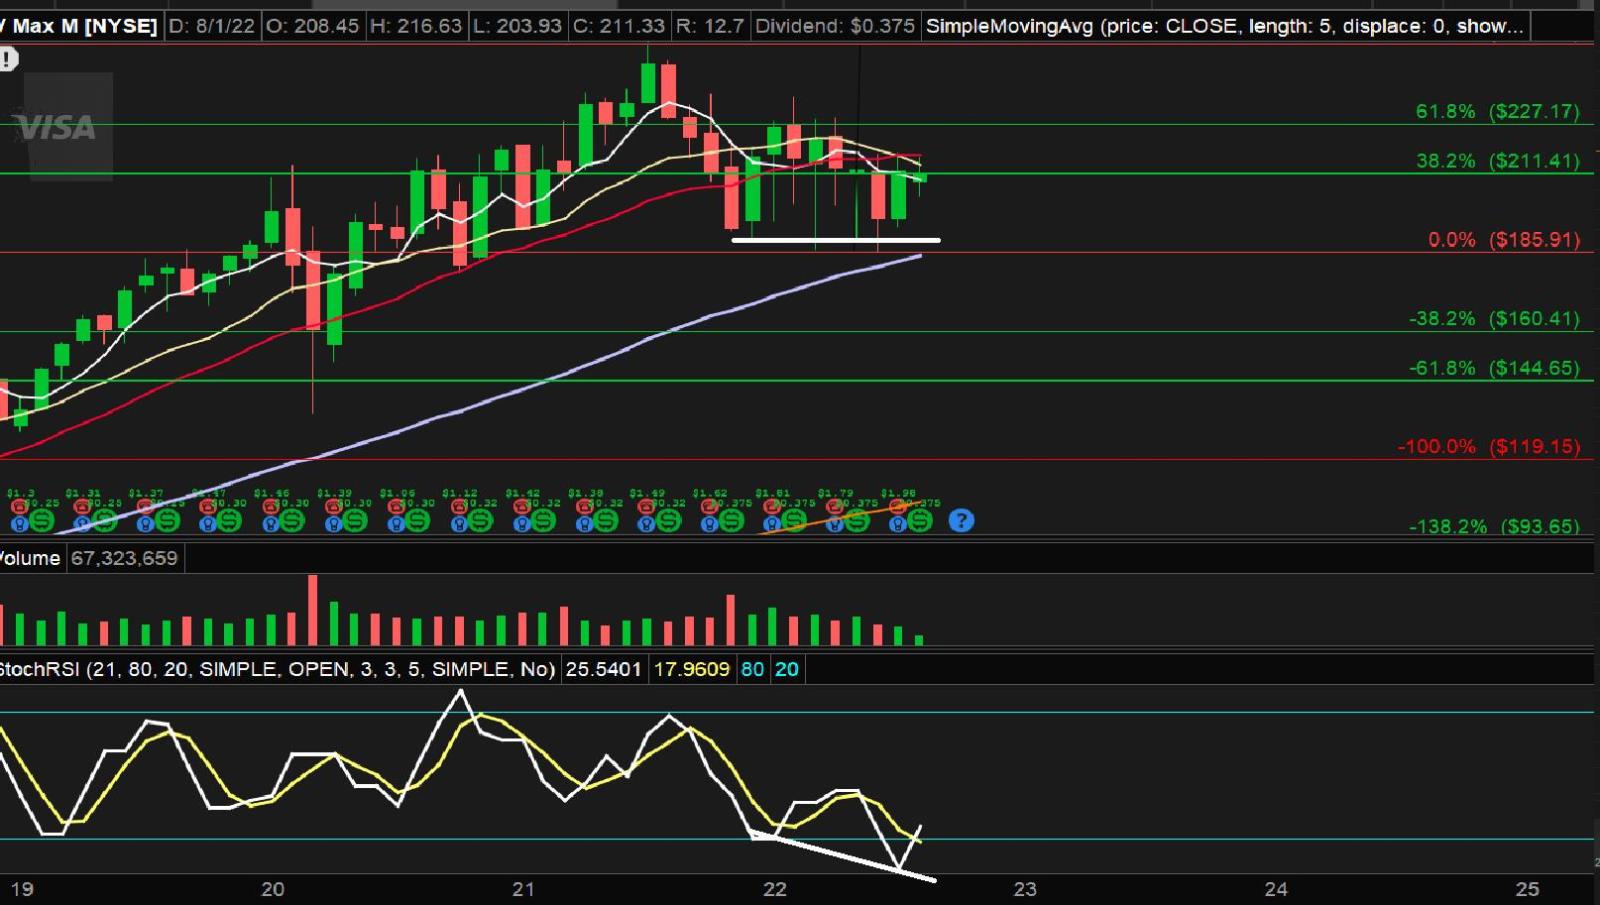Click the red phone icon under $1.47
This screenshot has width=1600, height=905.
207,507
